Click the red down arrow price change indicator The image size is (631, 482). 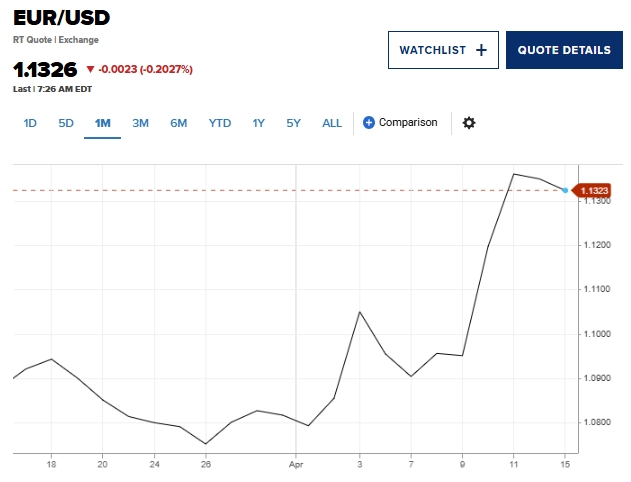point(90,70)
